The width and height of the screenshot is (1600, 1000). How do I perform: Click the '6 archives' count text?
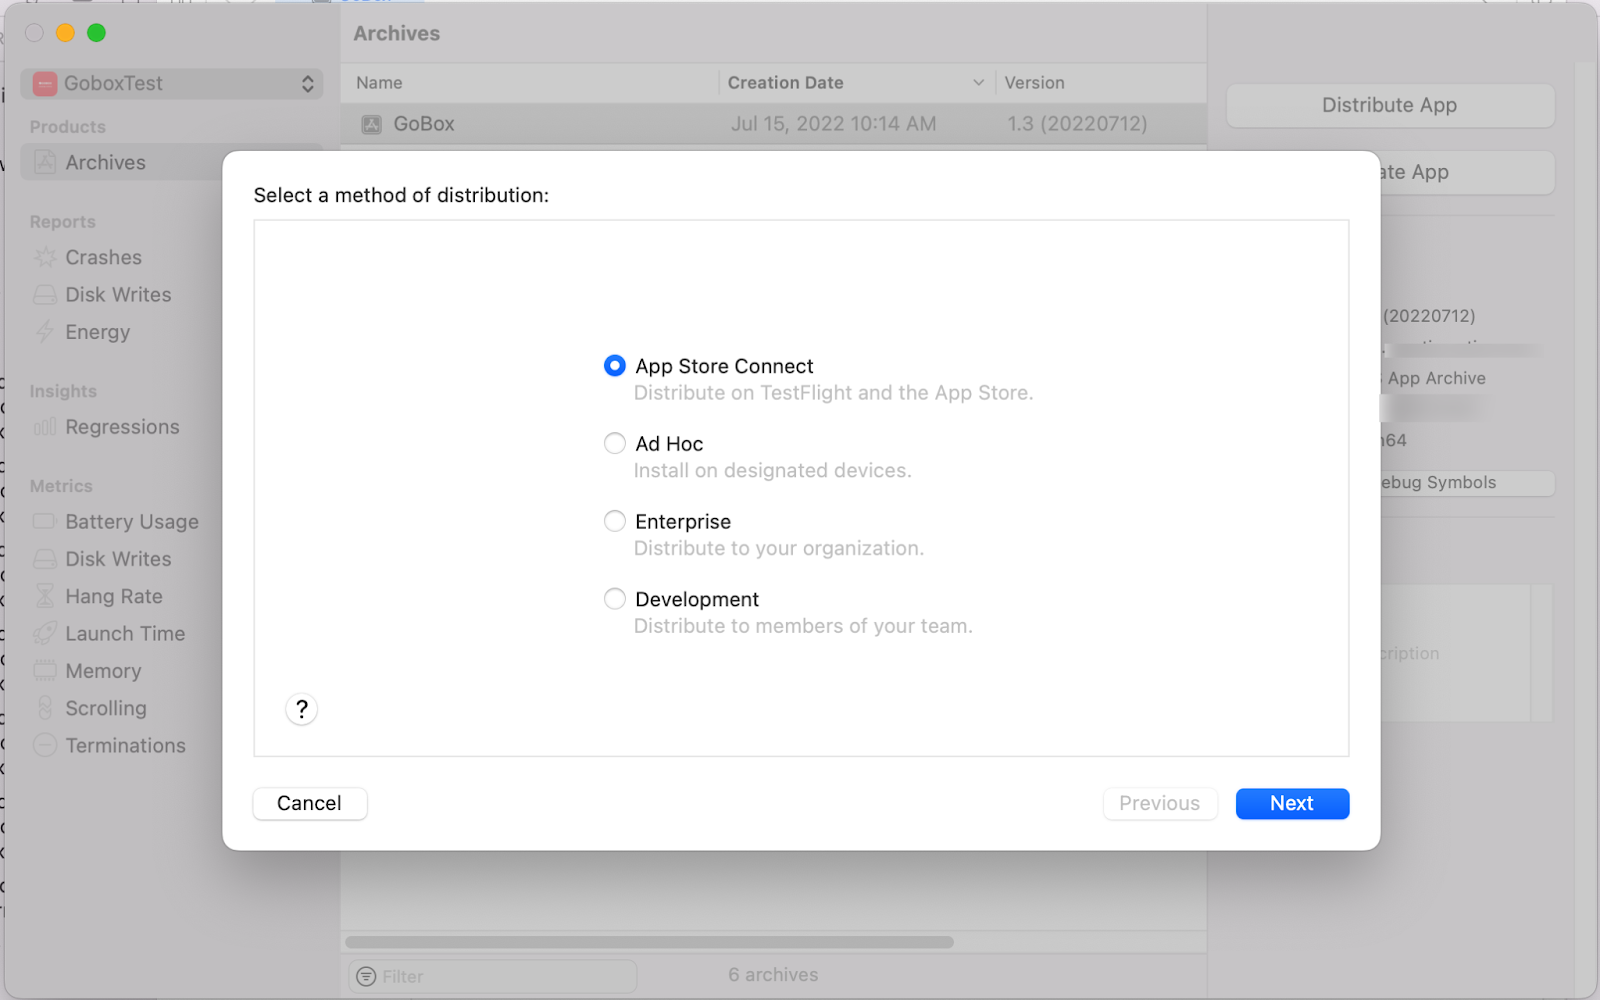pyautogui.click(x=773, y=975)
